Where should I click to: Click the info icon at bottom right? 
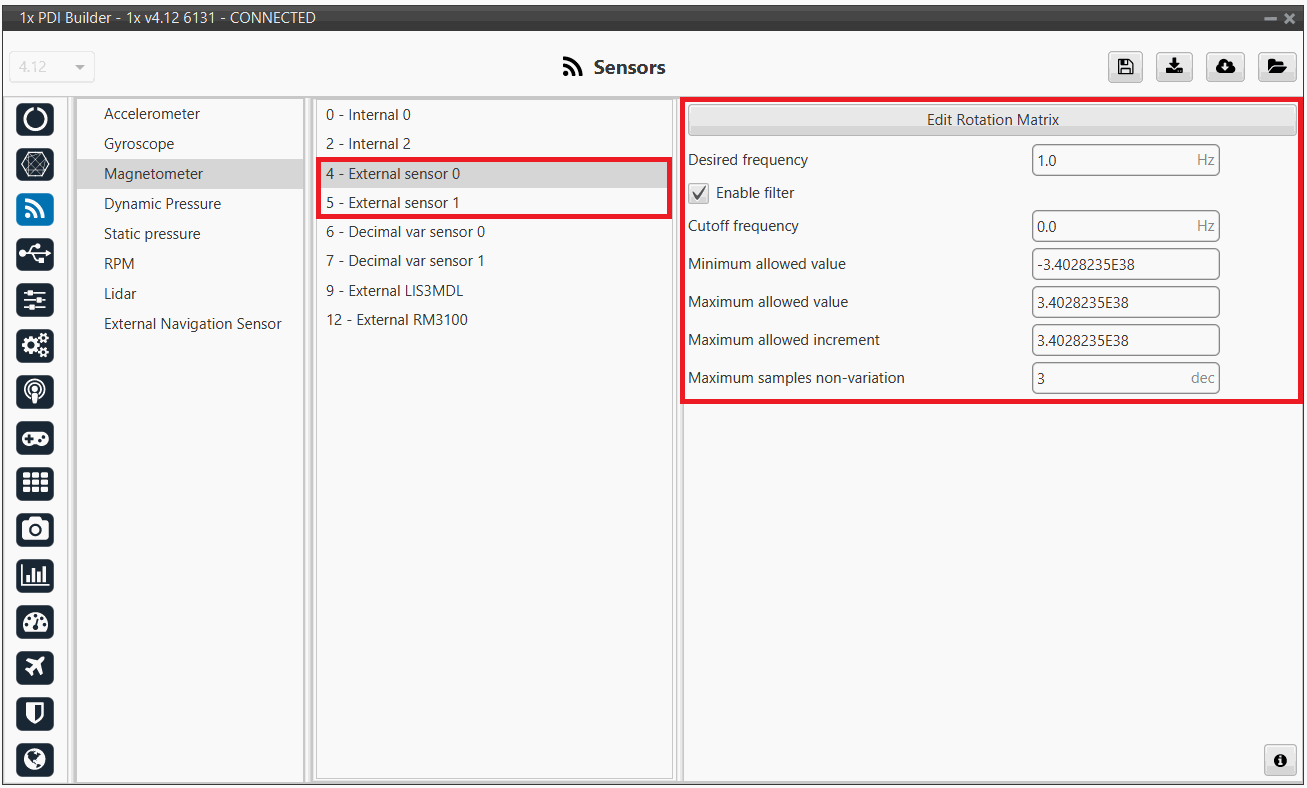coord(1280,760)
